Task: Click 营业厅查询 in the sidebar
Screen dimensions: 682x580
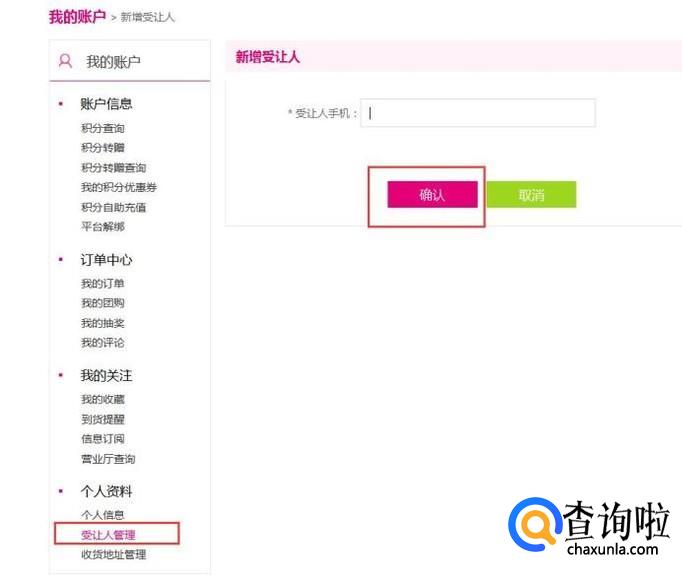Action: click(108, 459)
